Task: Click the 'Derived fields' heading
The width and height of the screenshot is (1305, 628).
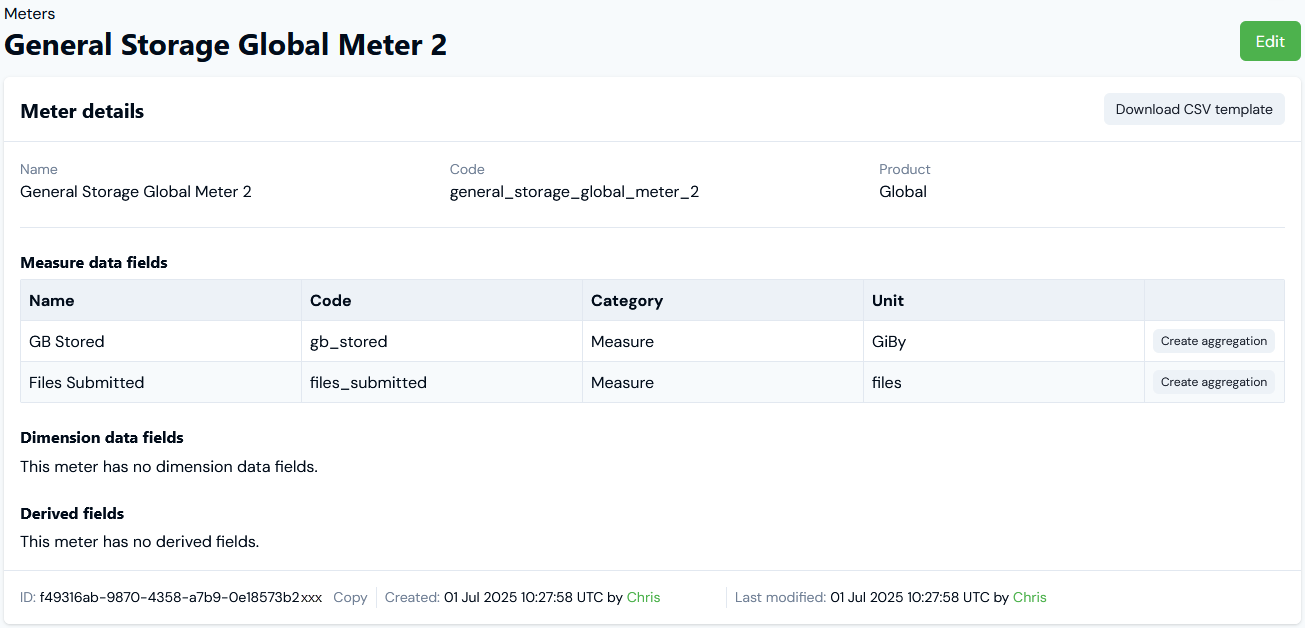Action: (72, 513)
